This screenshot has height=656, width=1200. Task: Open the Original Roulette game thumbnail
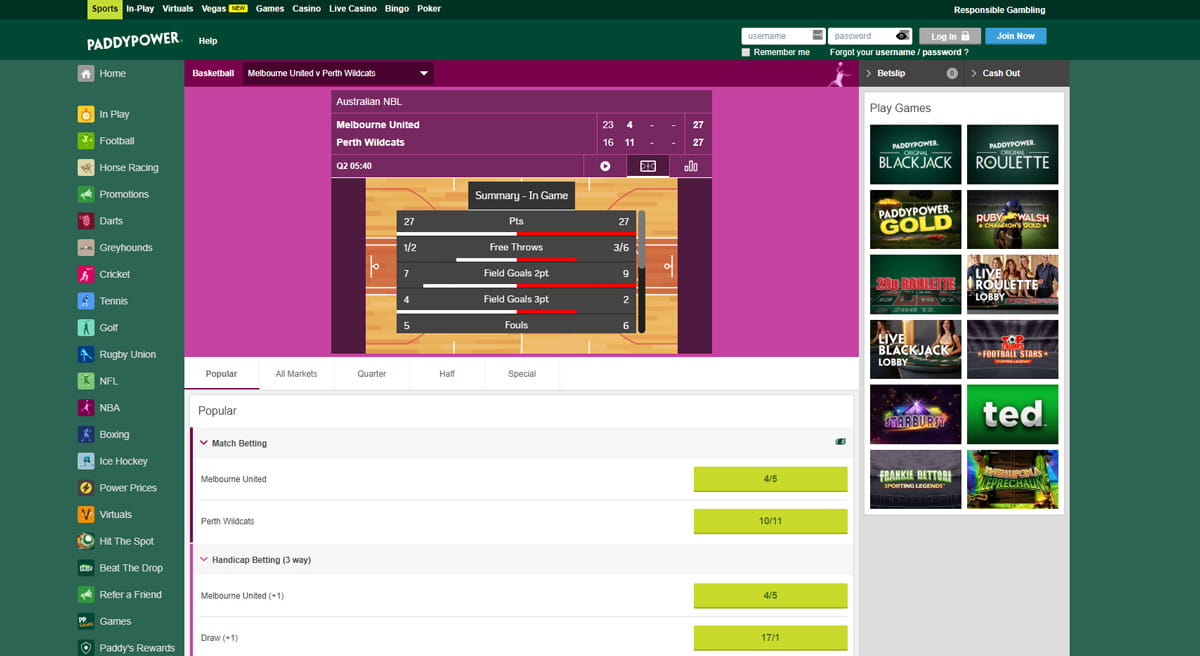tap(1012, 154)
